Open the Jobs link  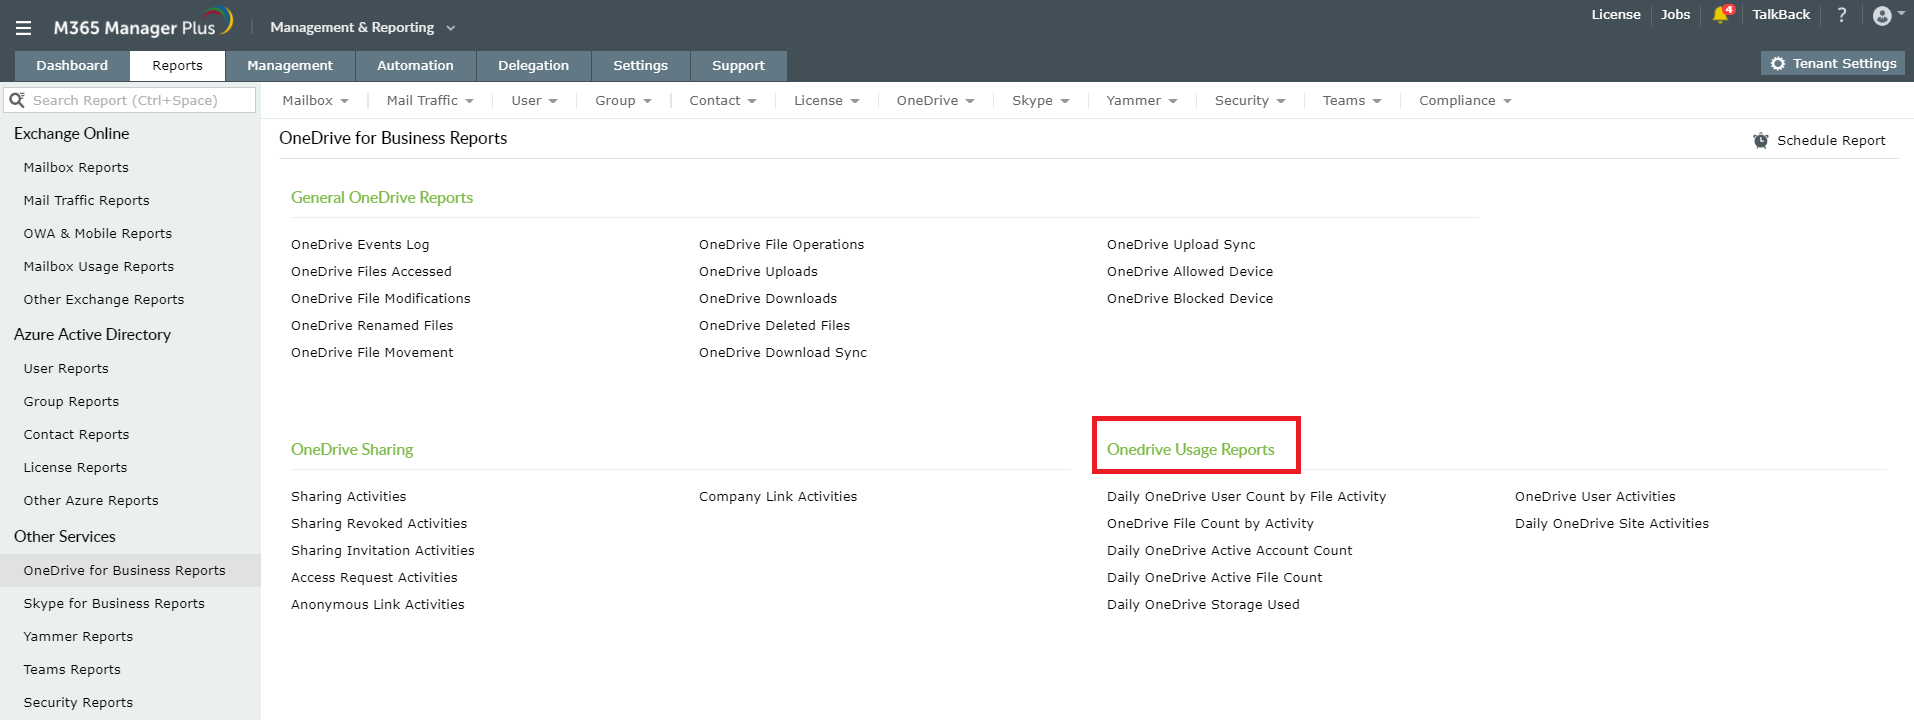click(1675, 15)
